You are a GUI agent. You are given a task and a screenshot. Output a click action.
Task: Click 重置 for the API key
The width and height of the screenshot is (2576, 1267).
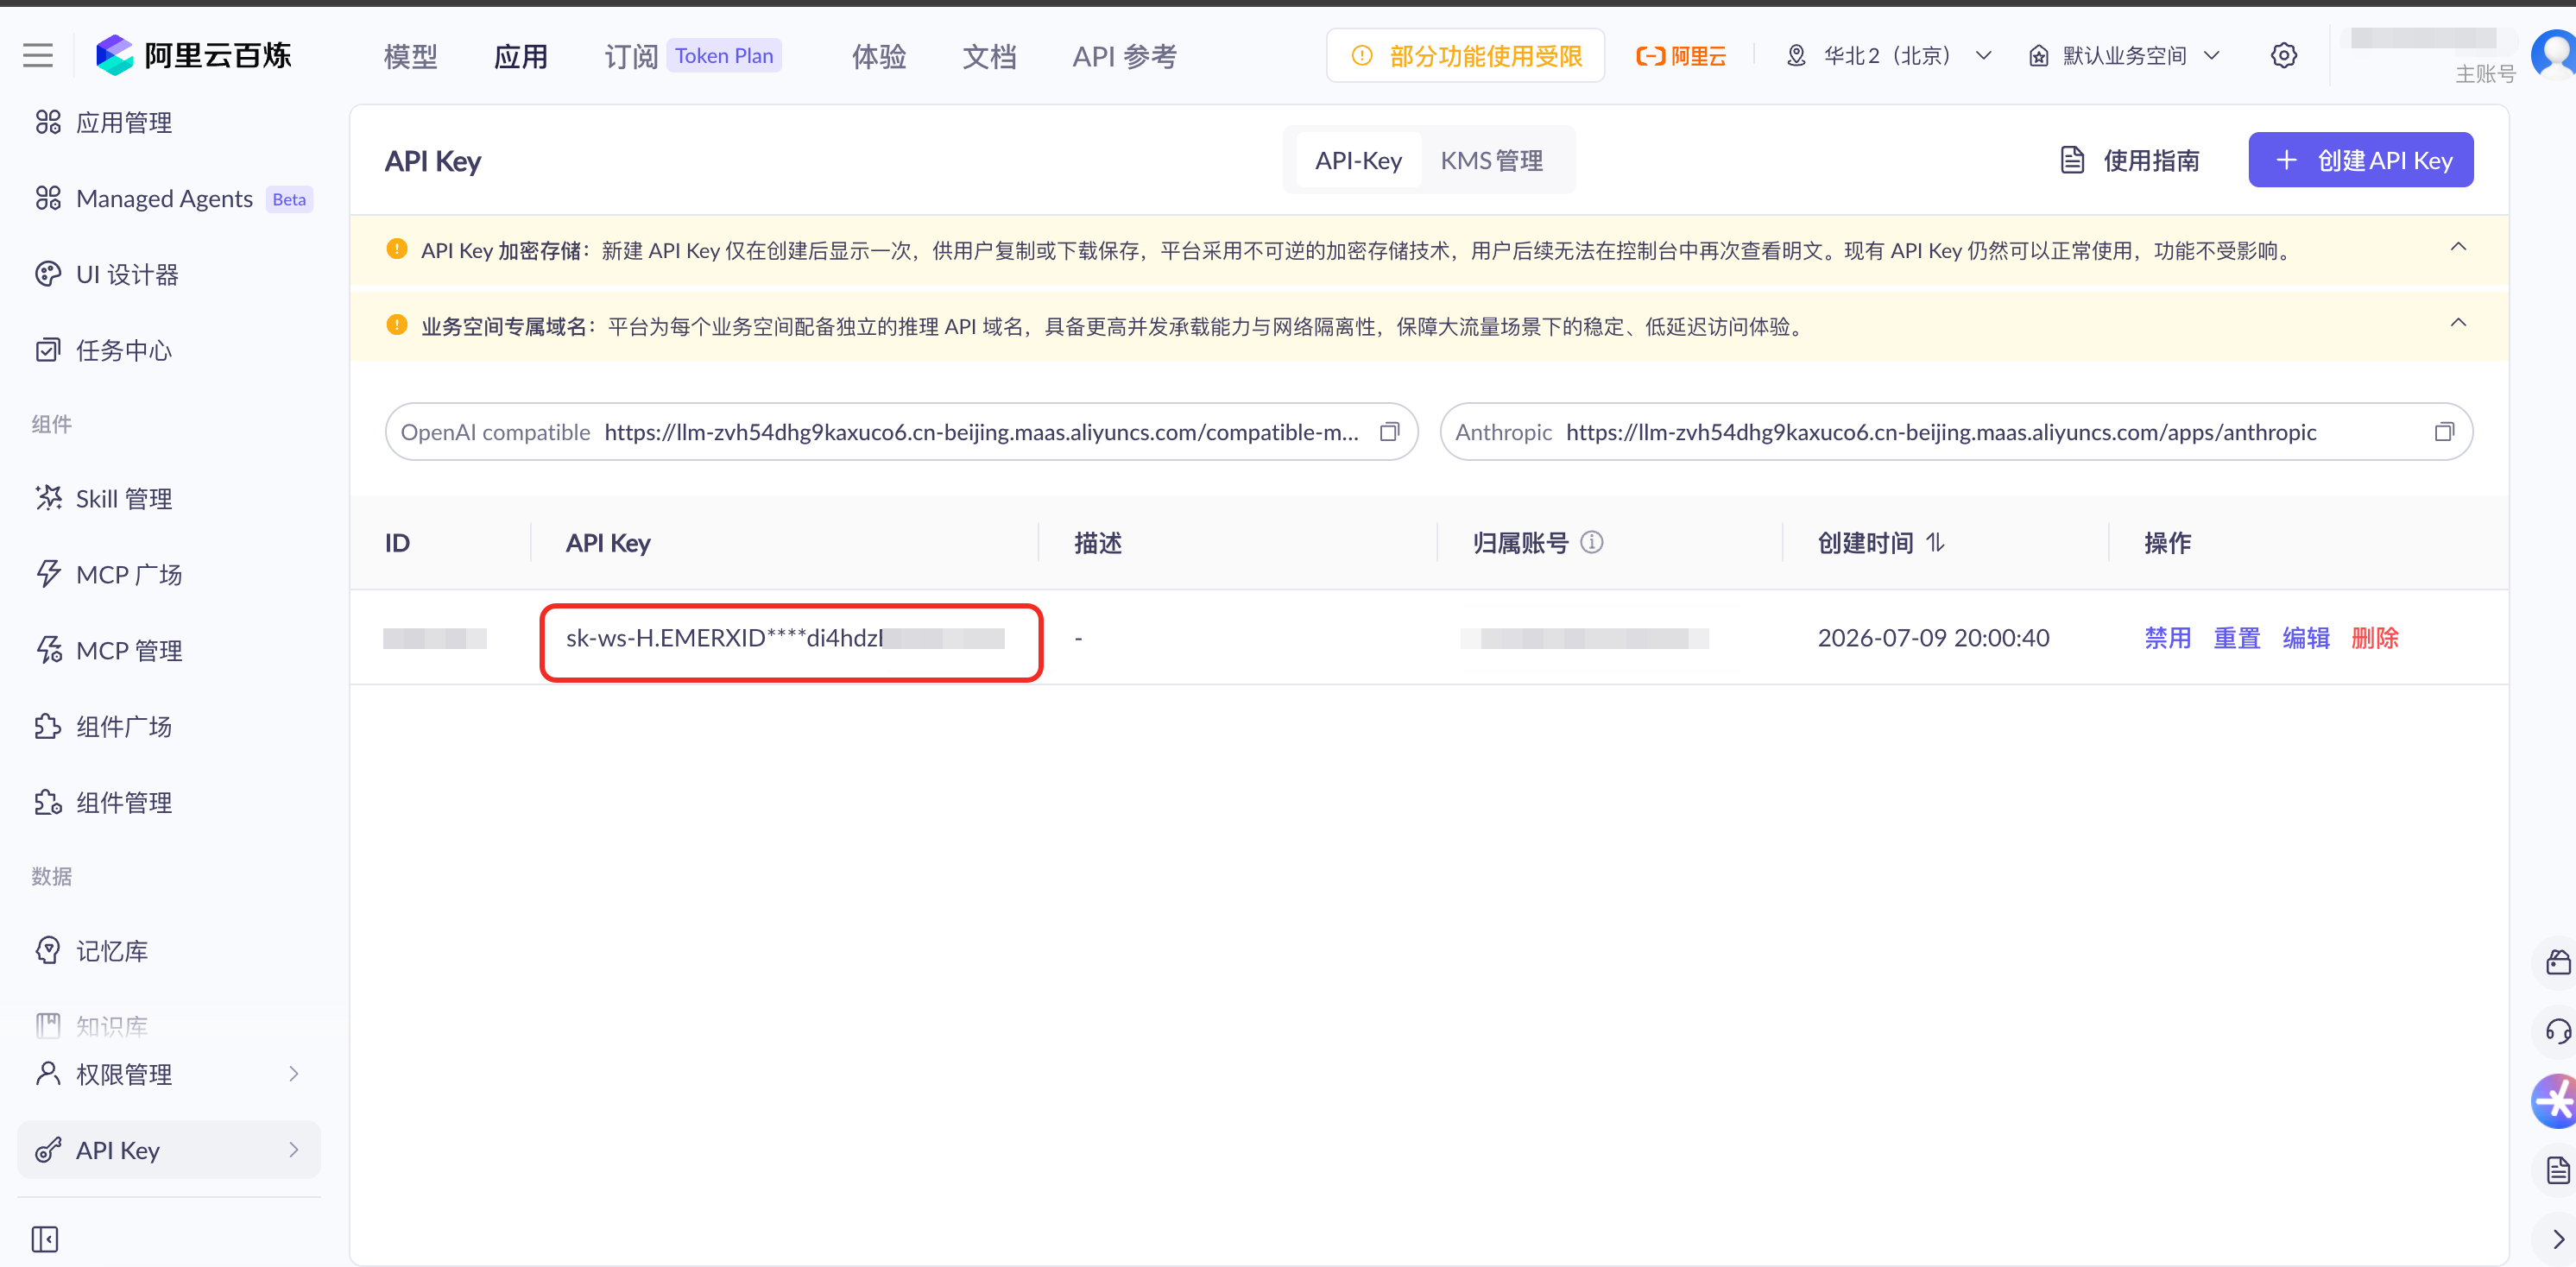click(2236, 637)
